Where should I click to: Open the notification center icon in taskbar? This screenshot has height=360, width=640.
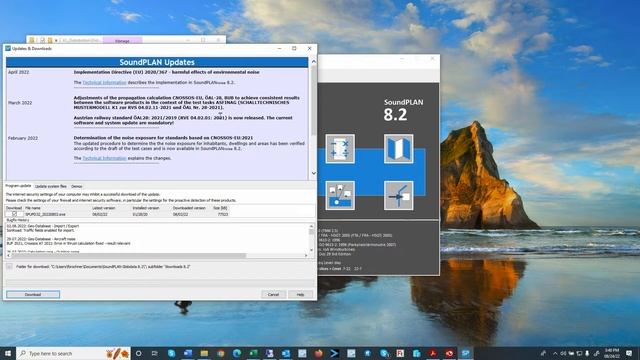point(629,353)
